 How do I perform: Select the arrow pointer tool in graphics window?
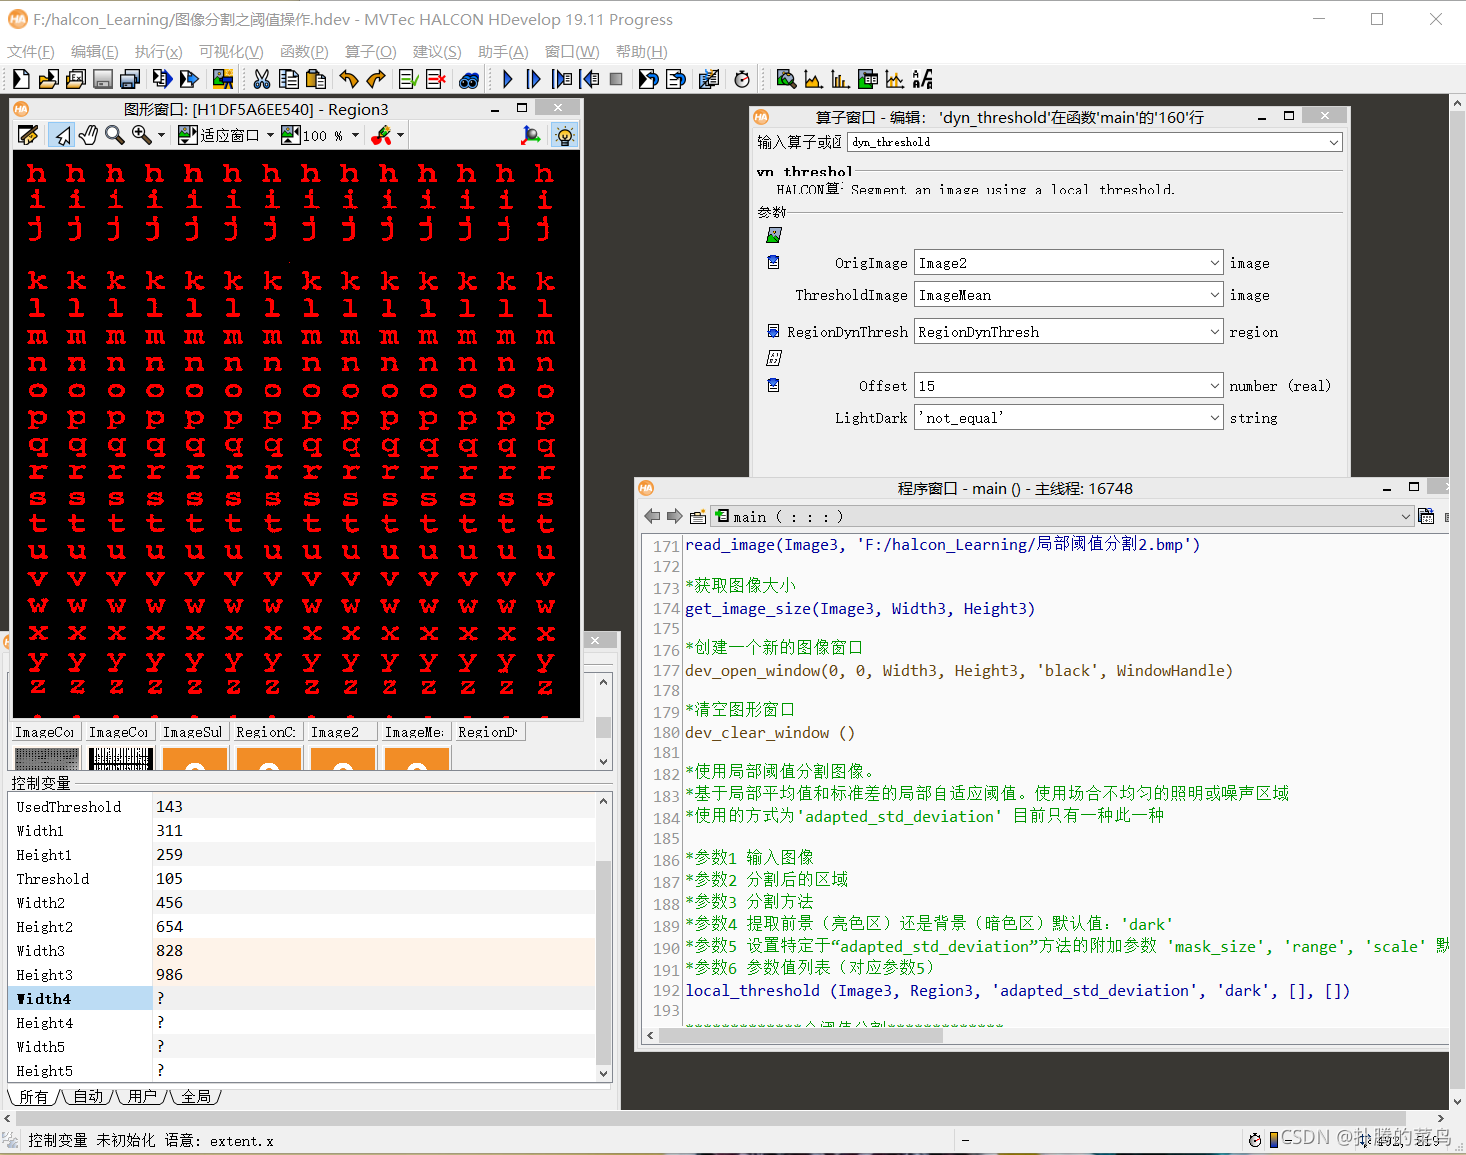pyautogui.click(x=63, y=135)
